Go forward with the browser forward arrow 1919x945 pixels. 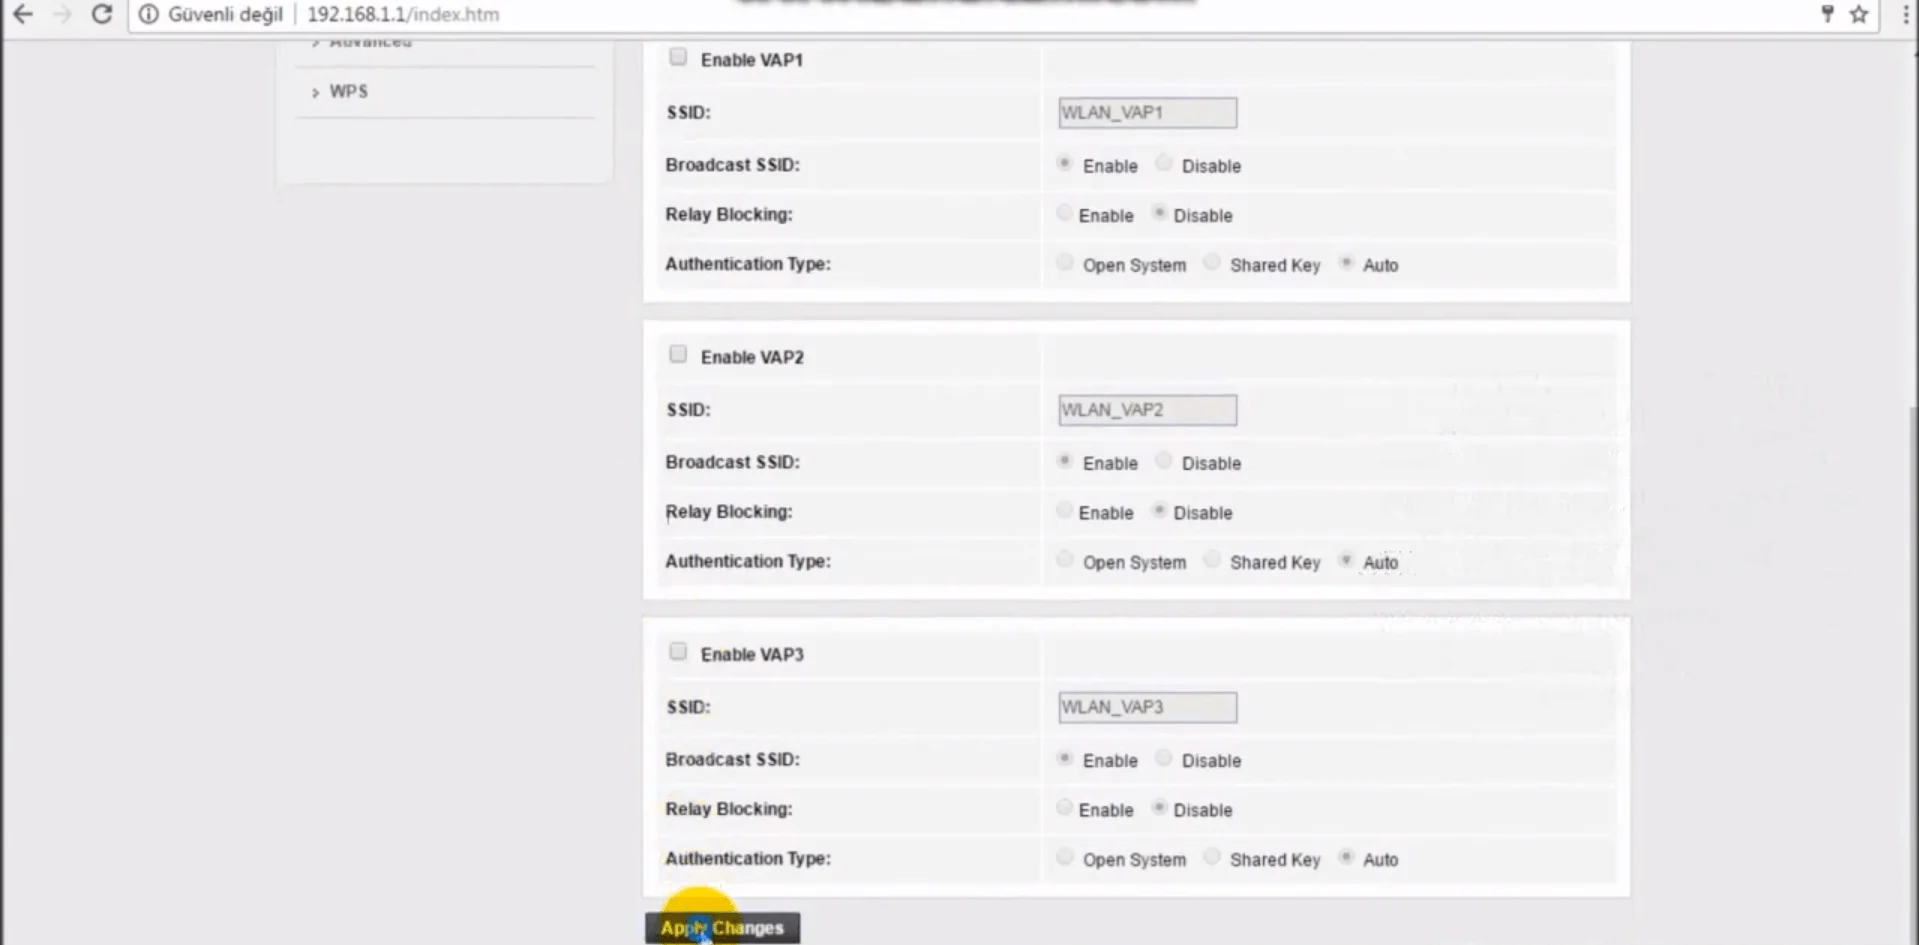[62, 14]
